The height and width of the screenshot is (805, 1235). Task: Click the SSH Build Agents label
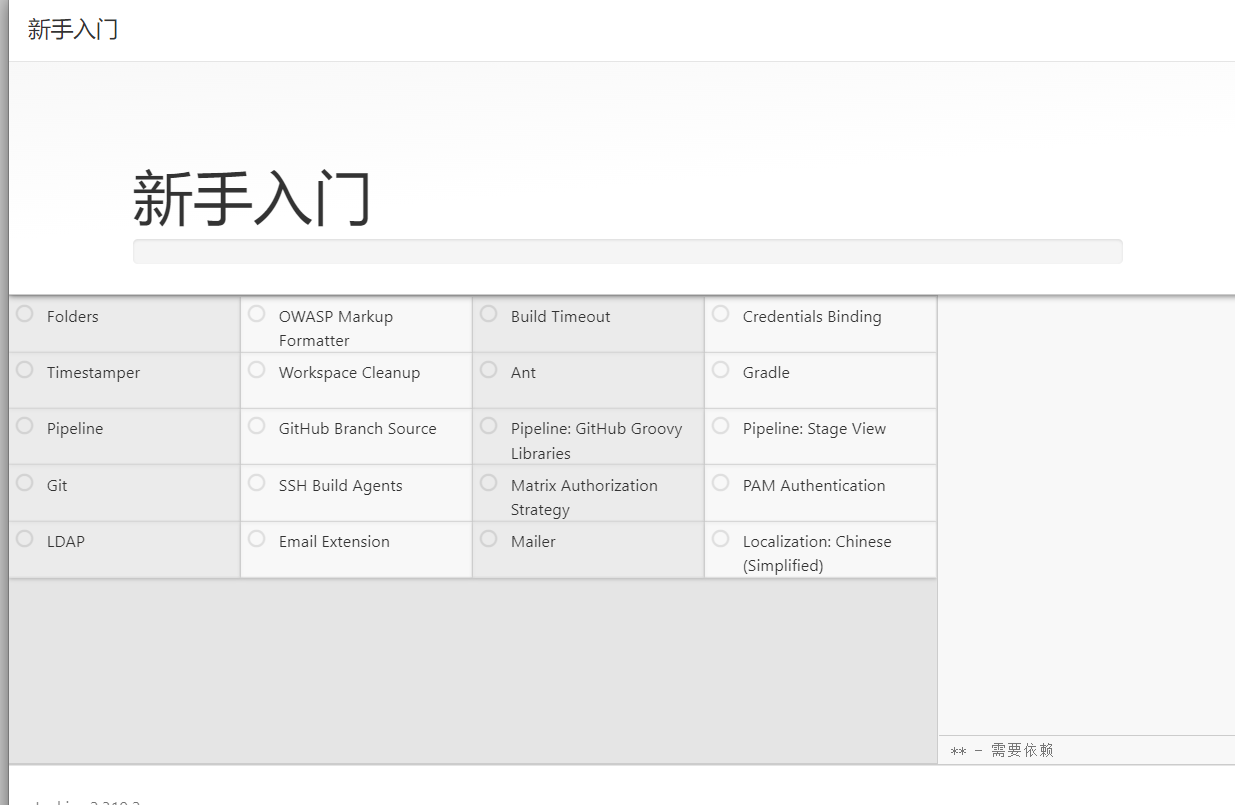[341, 486]
